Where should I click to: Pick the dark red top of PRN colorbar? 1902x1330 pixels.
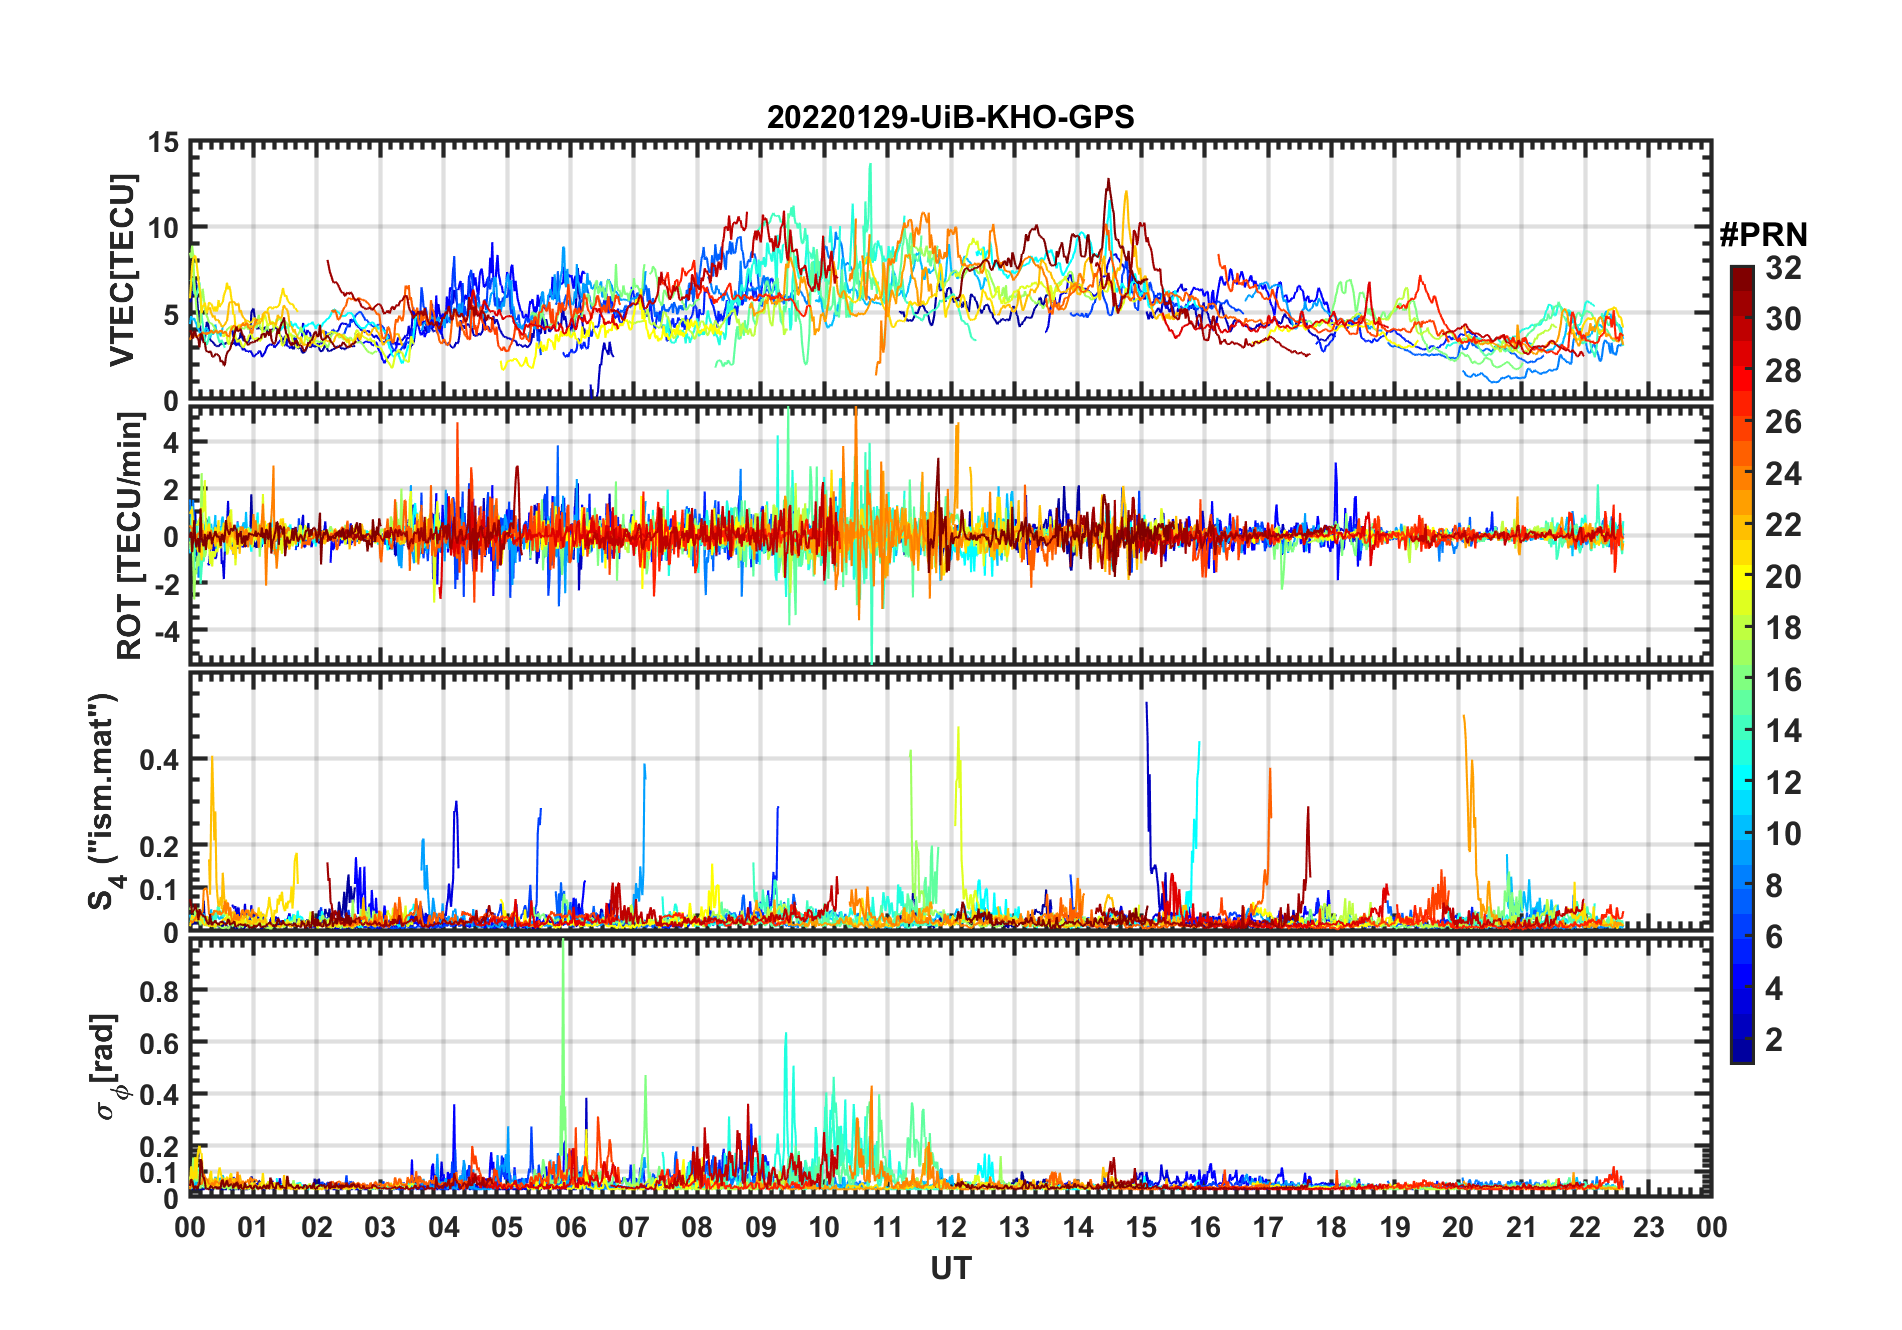click(1741, 272)
